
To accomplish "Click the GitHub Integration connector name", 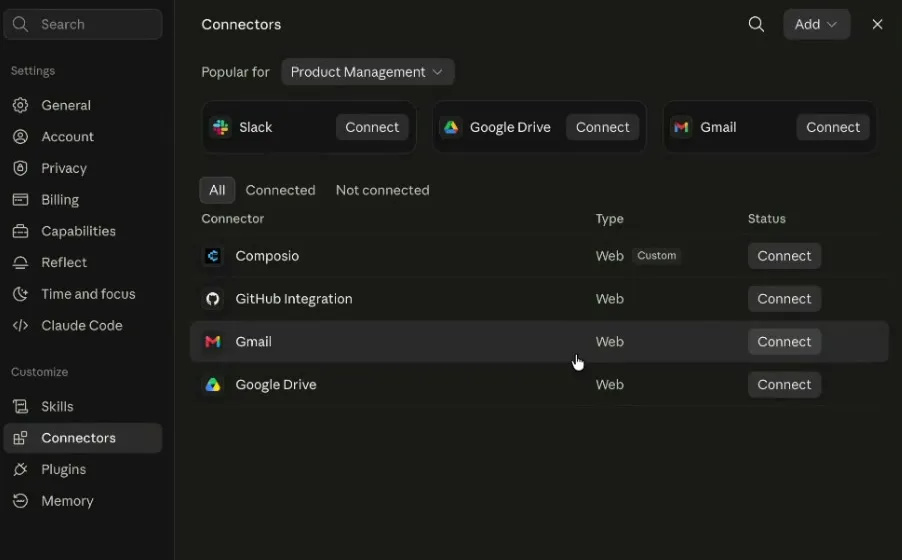I will coord(293,299).
